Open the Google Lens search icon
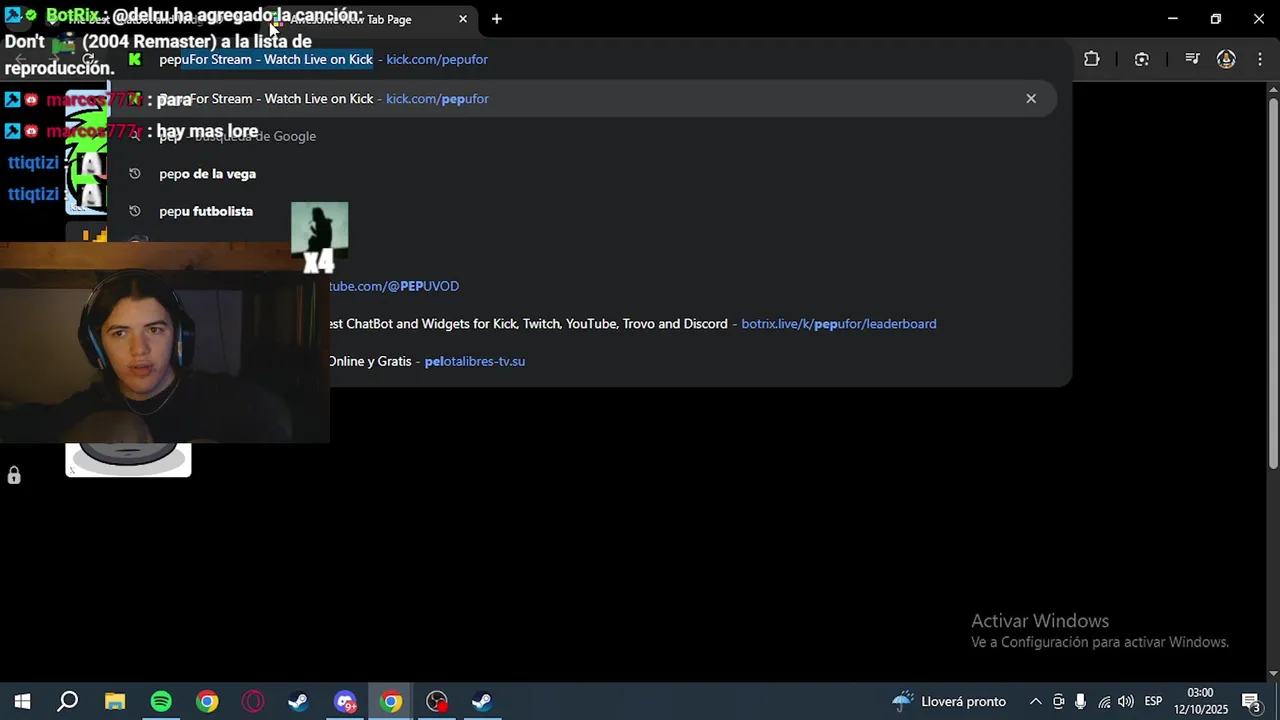This screenshot has width=1280, height=720. [x=1142, y=59]
